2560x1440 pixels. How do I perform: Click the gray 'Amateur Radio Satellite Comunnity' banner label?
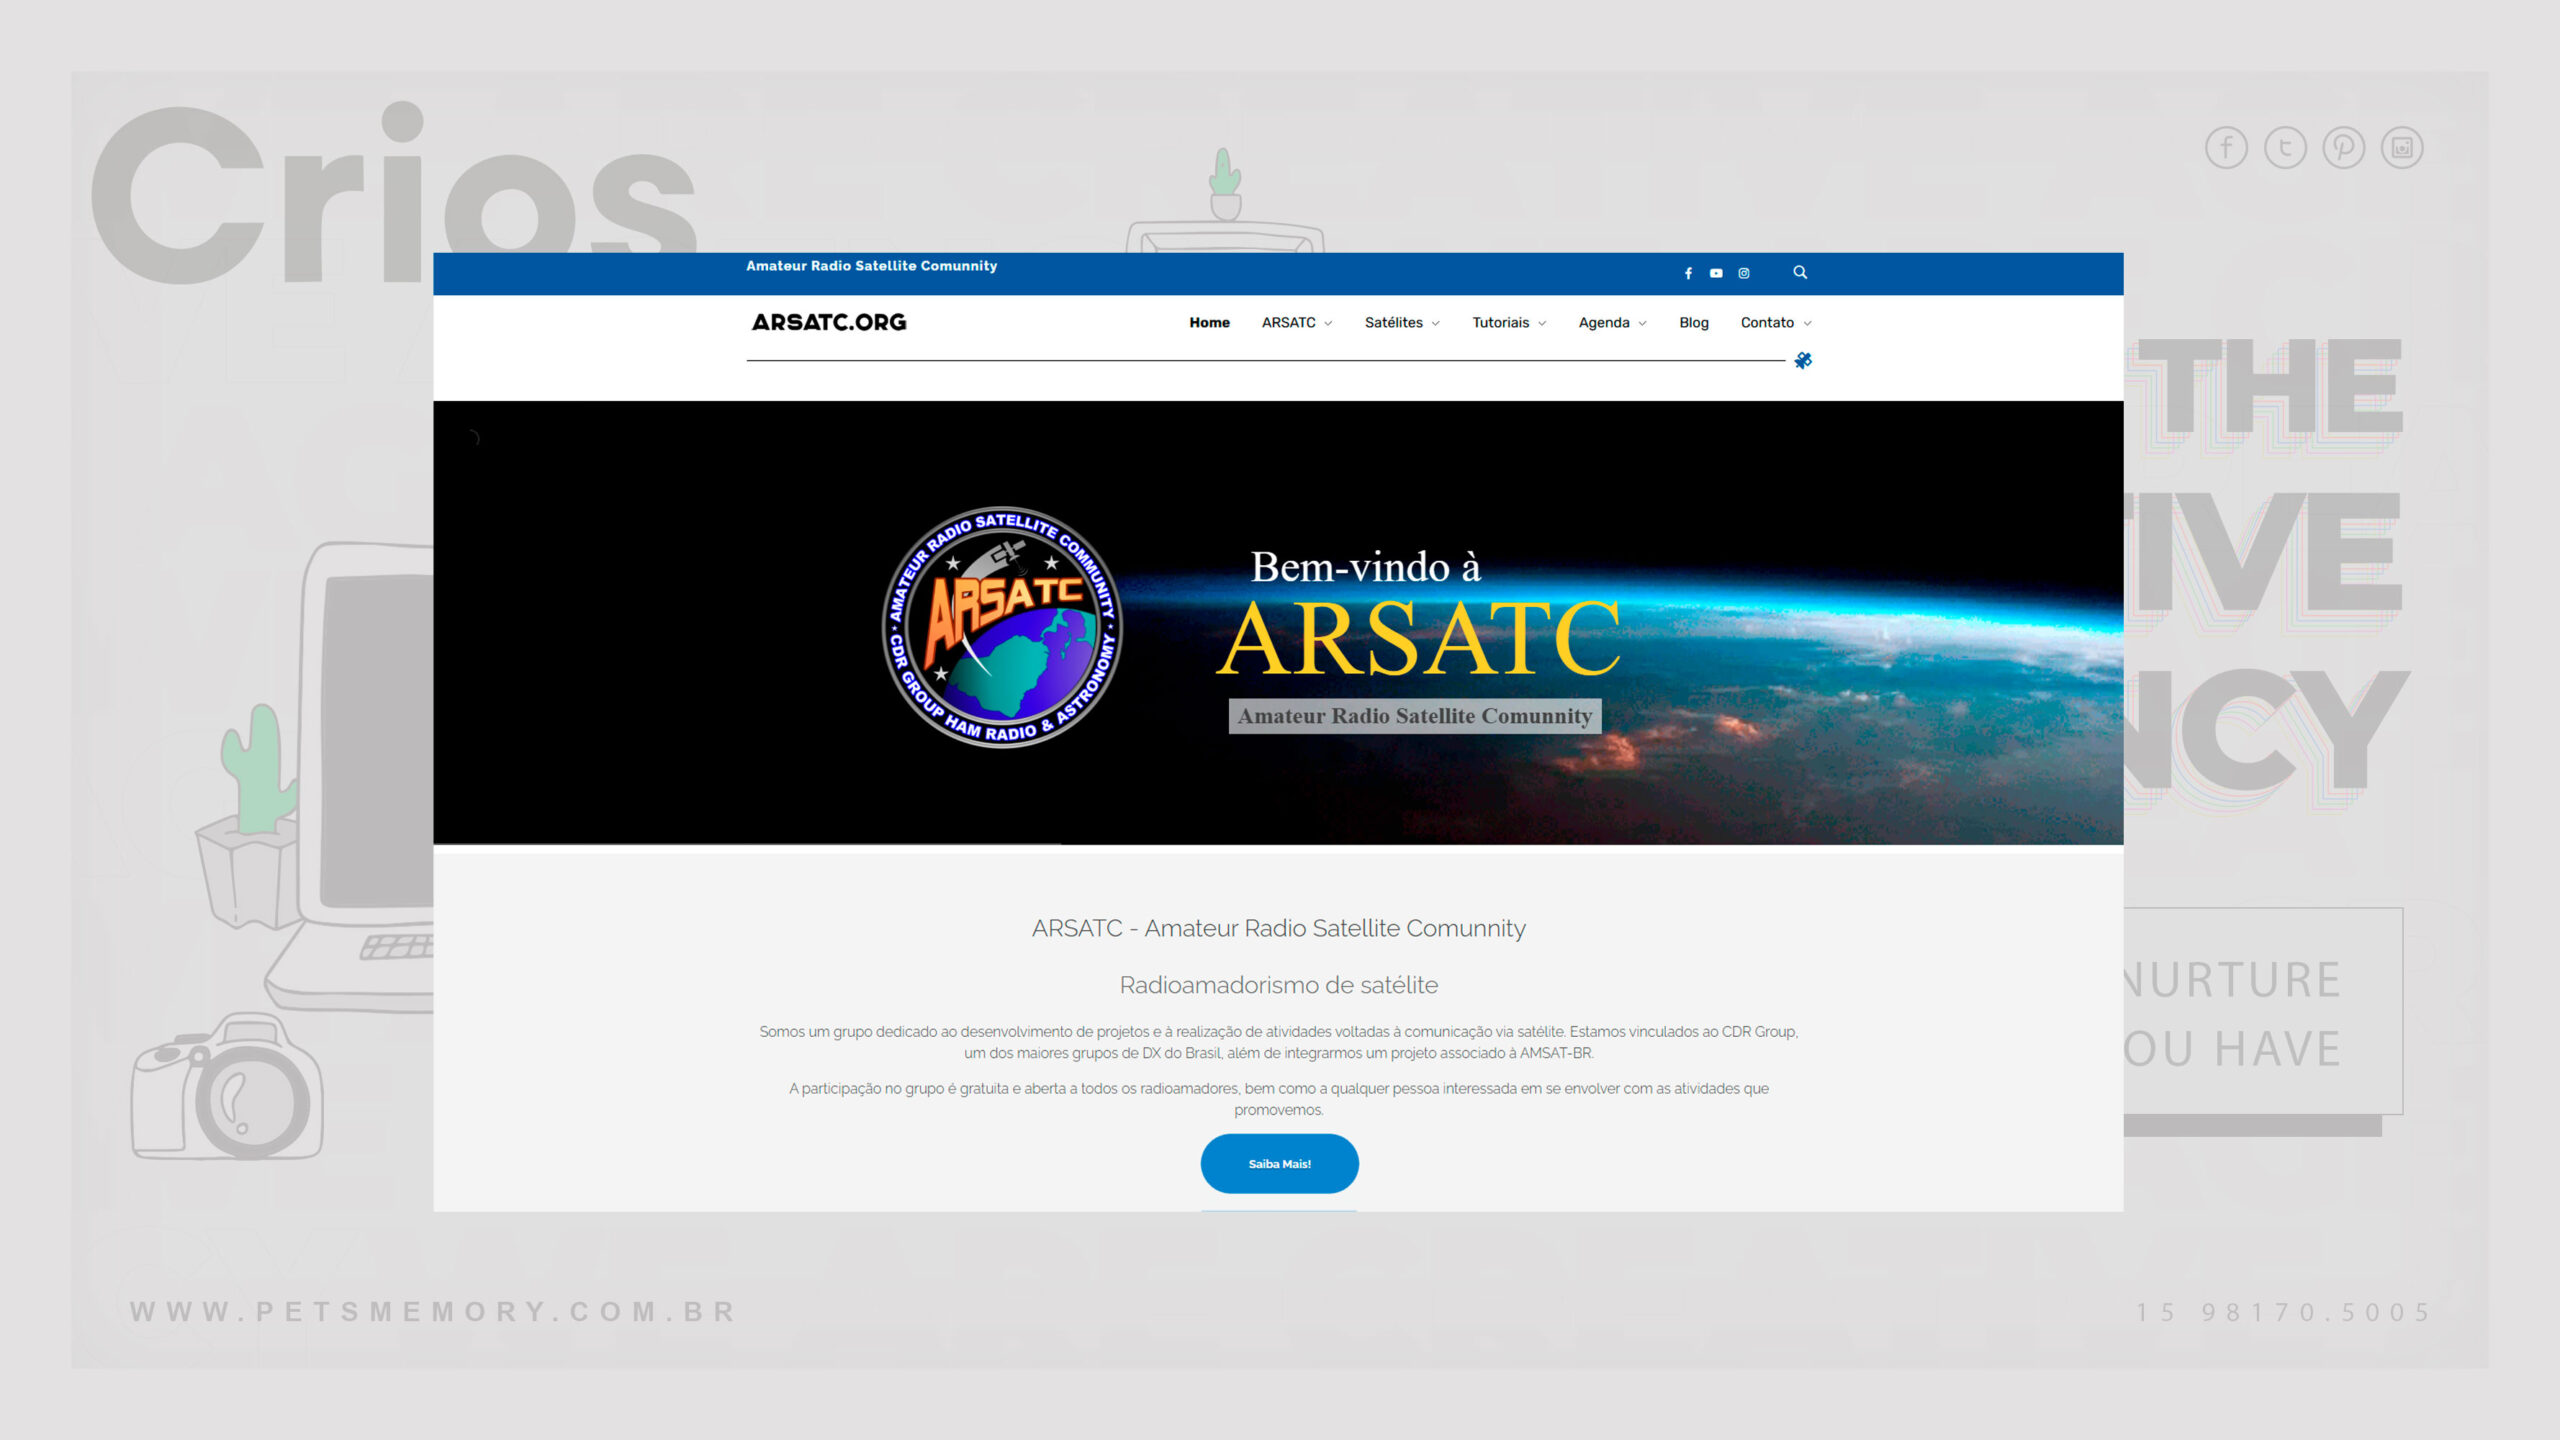coord(1414,716)
